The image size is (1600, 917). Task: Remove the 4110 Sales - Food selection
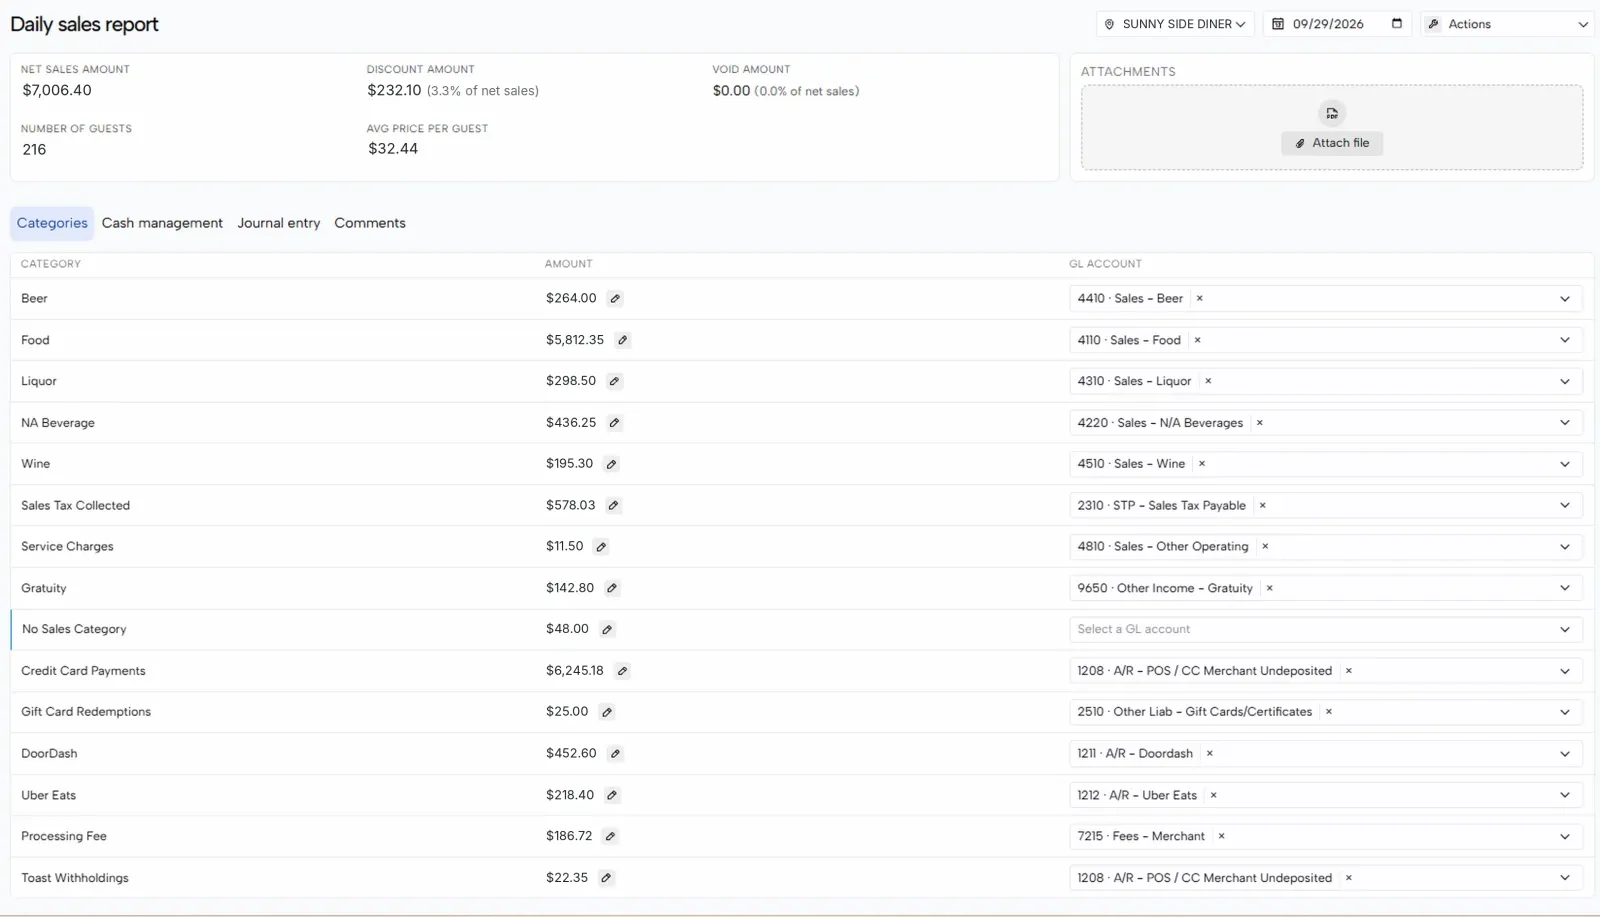click(1197, 340)
